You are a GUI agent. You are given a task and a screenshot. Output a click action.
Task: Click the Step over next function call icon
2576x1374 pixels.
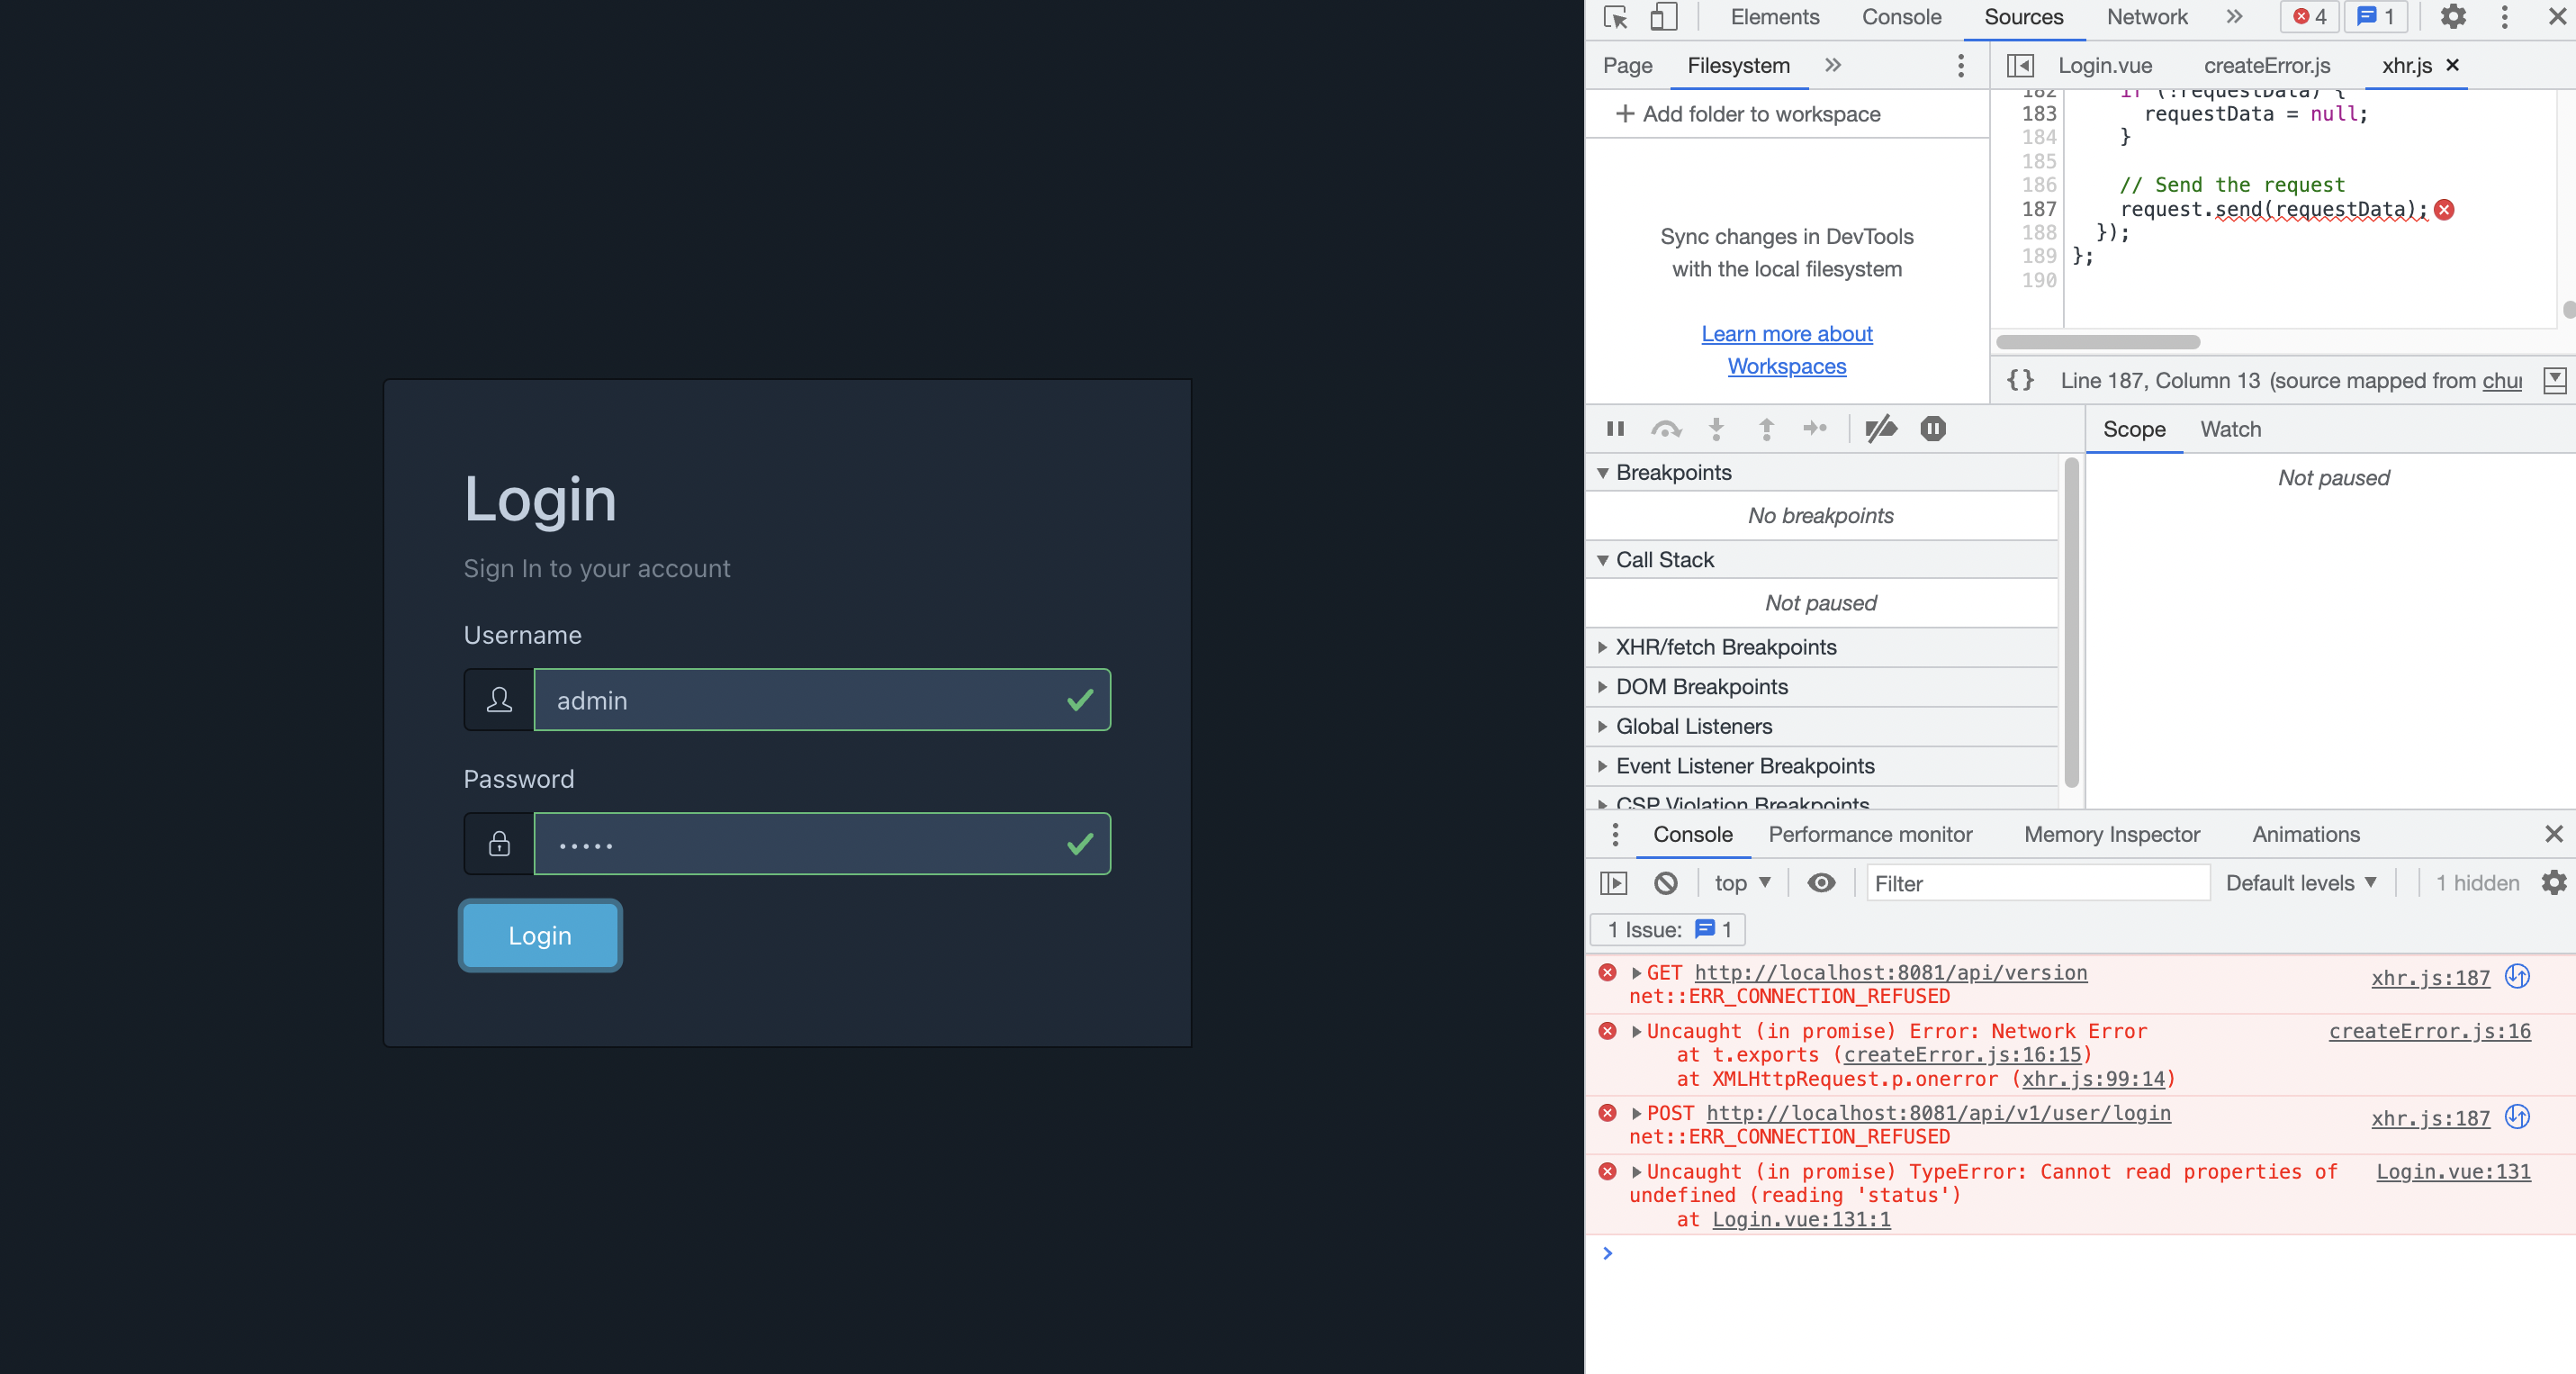pos(1666,428)
